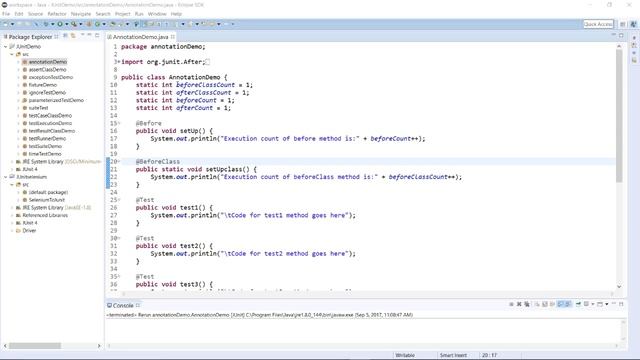Toggle Show Console on standard error change
640x360 pixels.
point(568,304)
